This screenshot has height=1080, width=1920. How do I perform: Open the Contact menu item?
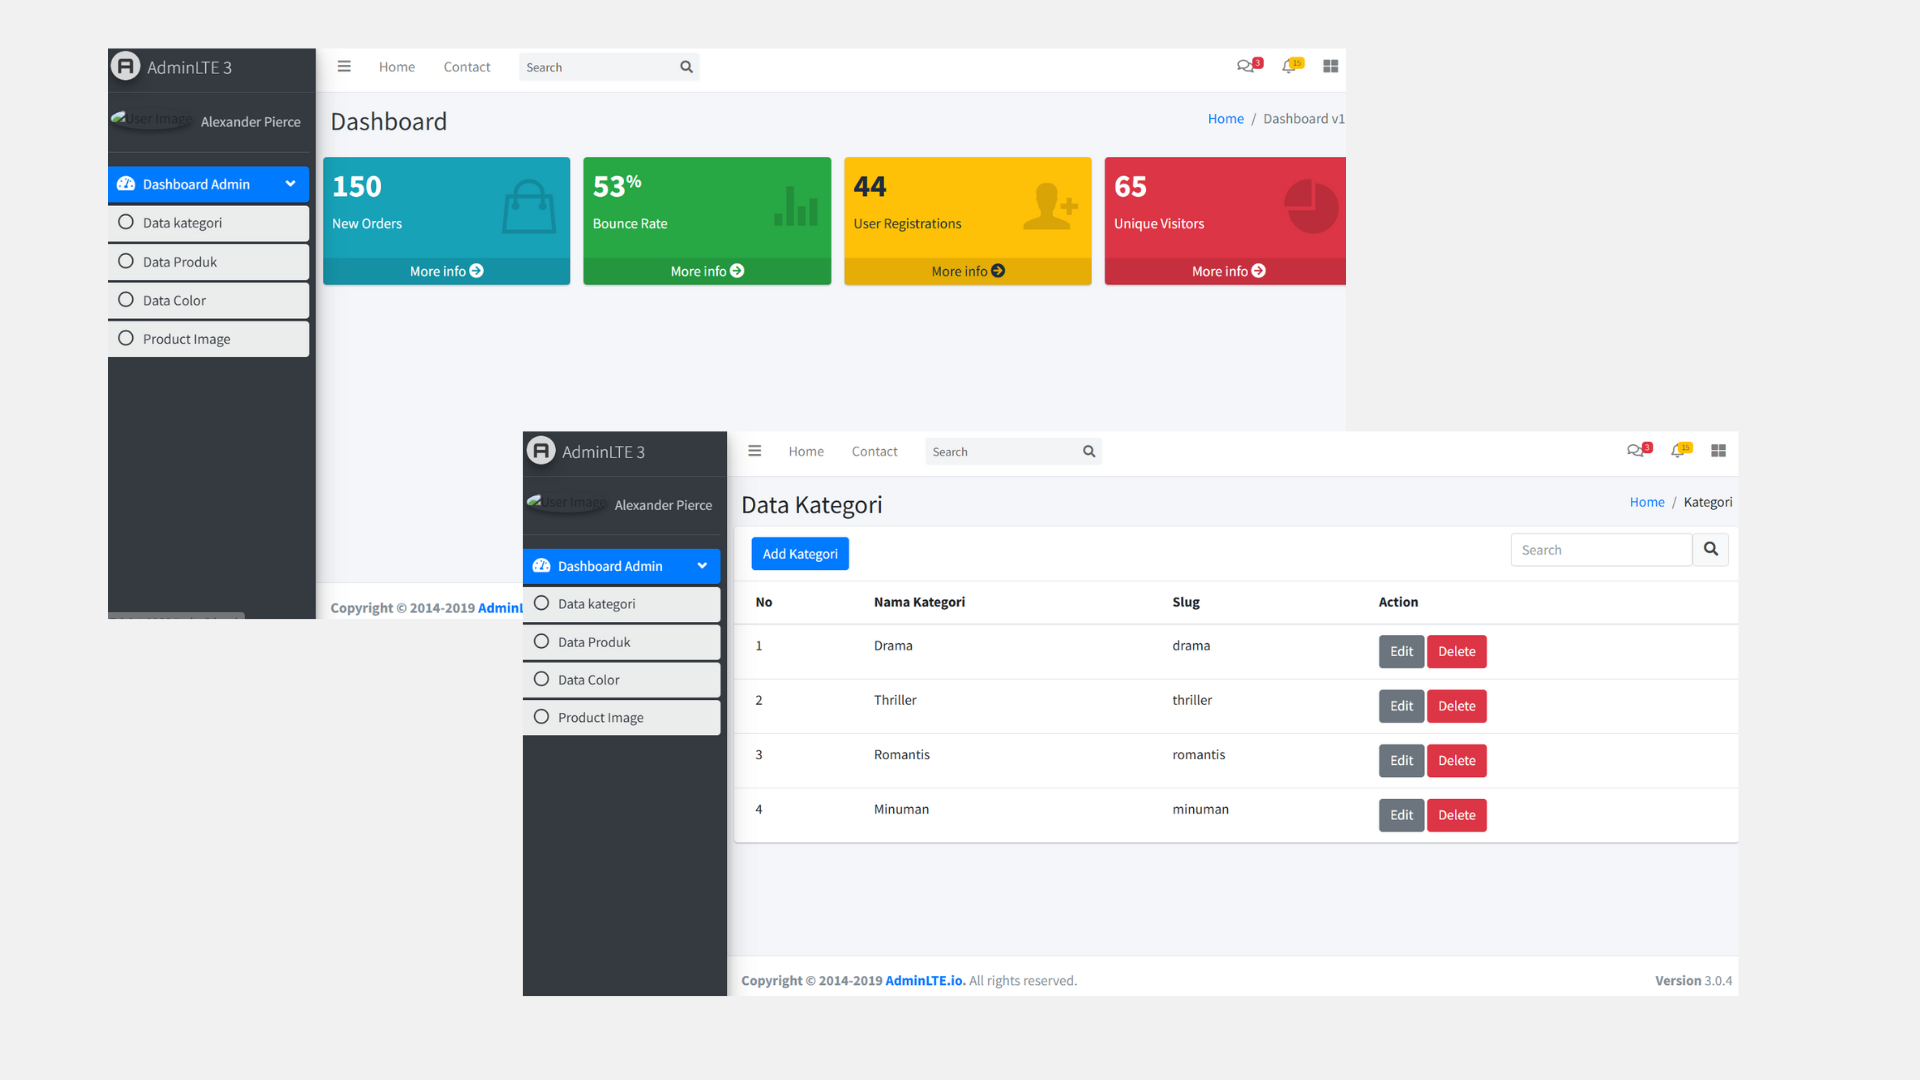click(x=466, y=66)
